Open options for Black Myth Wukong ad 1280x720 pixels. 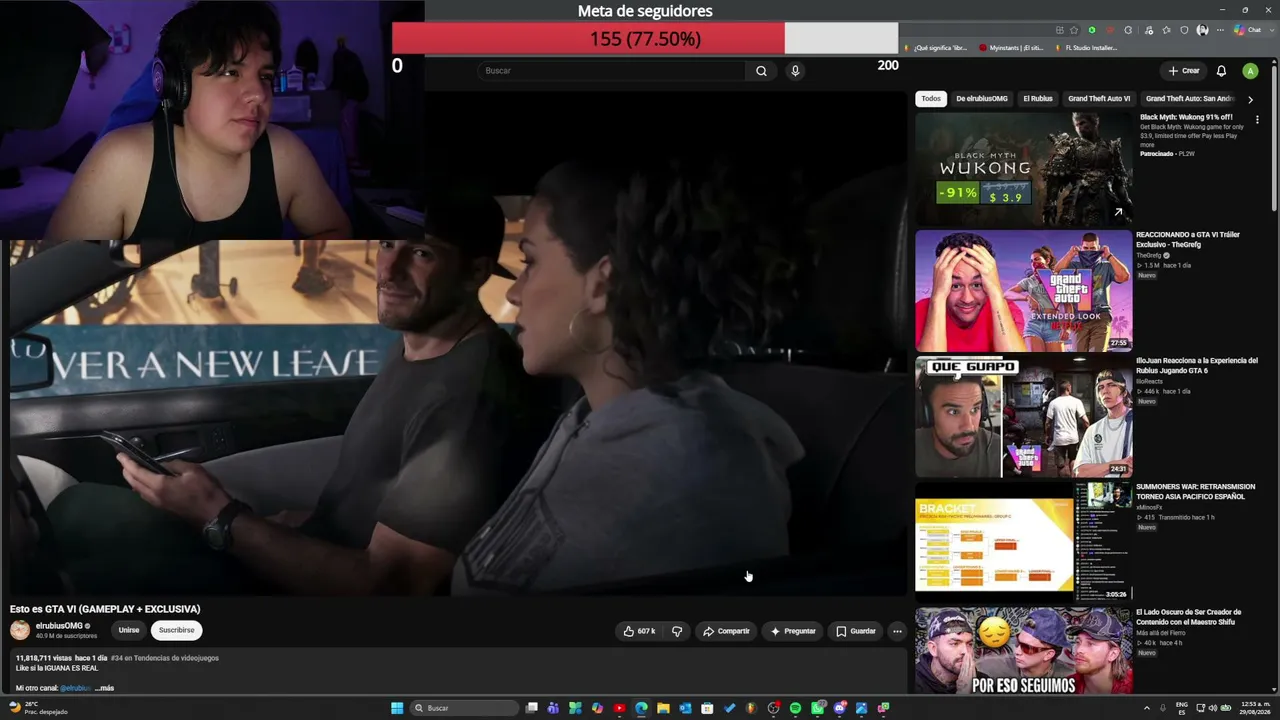pos(1257,119)
